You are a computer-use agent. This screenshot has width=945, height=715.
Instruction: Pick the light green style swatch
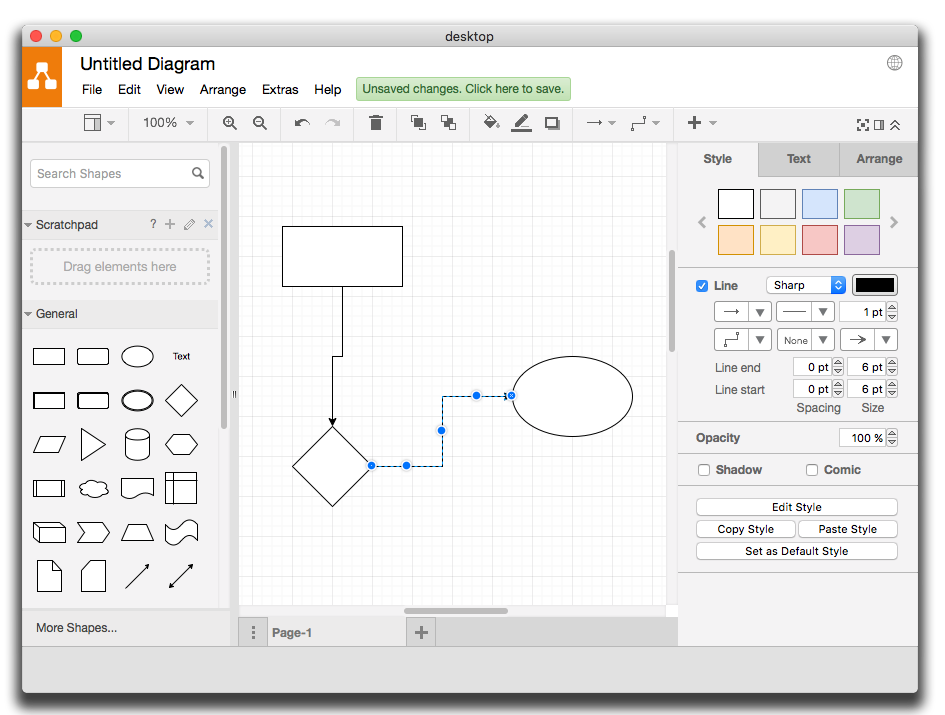click(x=862, y=204)
